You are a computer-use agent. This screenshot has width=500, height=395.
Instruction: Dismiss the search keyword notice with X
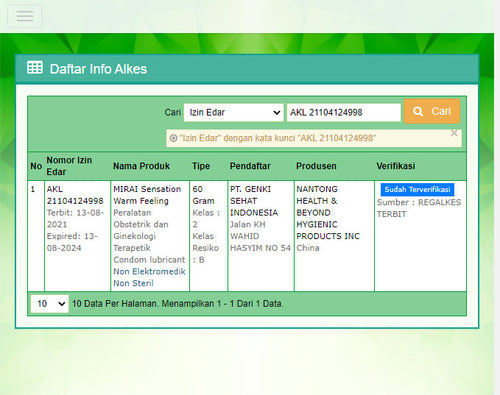(x=454, y=133)
